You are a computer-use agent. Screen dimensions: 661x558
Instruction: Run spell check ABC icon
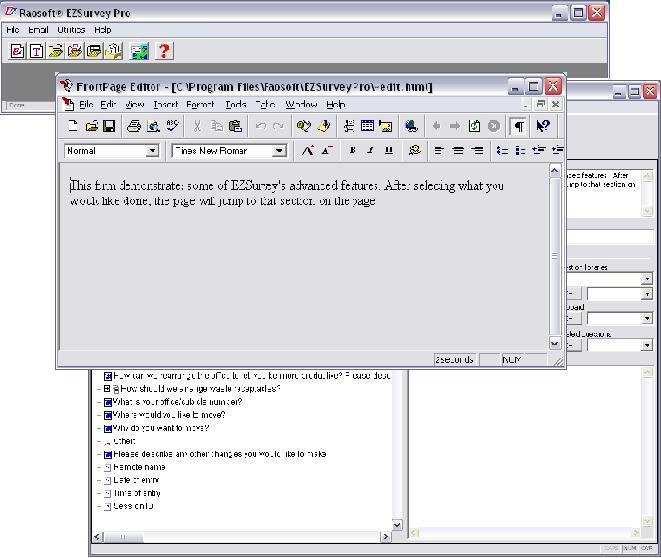(x=172, y=125)
